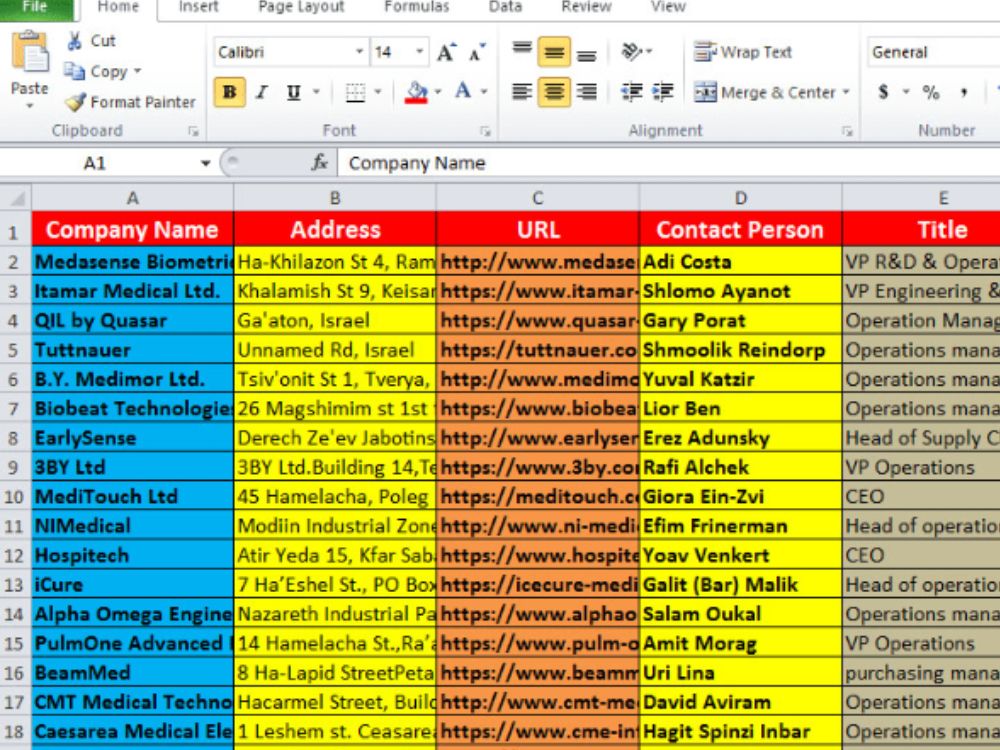This screenshot has height=750, width=1000.
Task: Apply cell borders icon
Action: click(x=355, y=92)
